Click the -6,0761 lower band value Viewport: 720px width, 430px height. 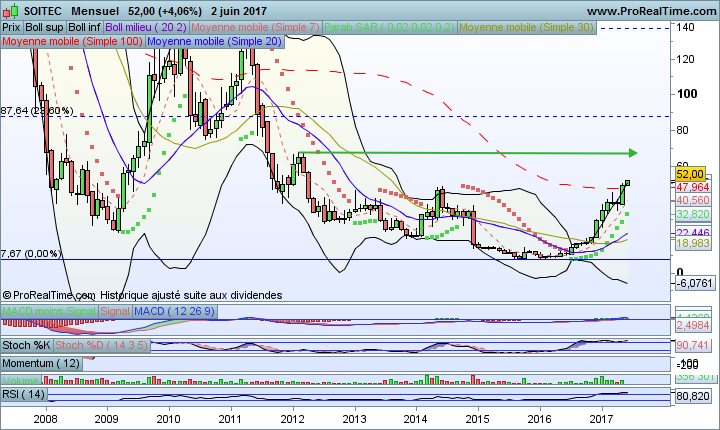(x=694, y=283)
